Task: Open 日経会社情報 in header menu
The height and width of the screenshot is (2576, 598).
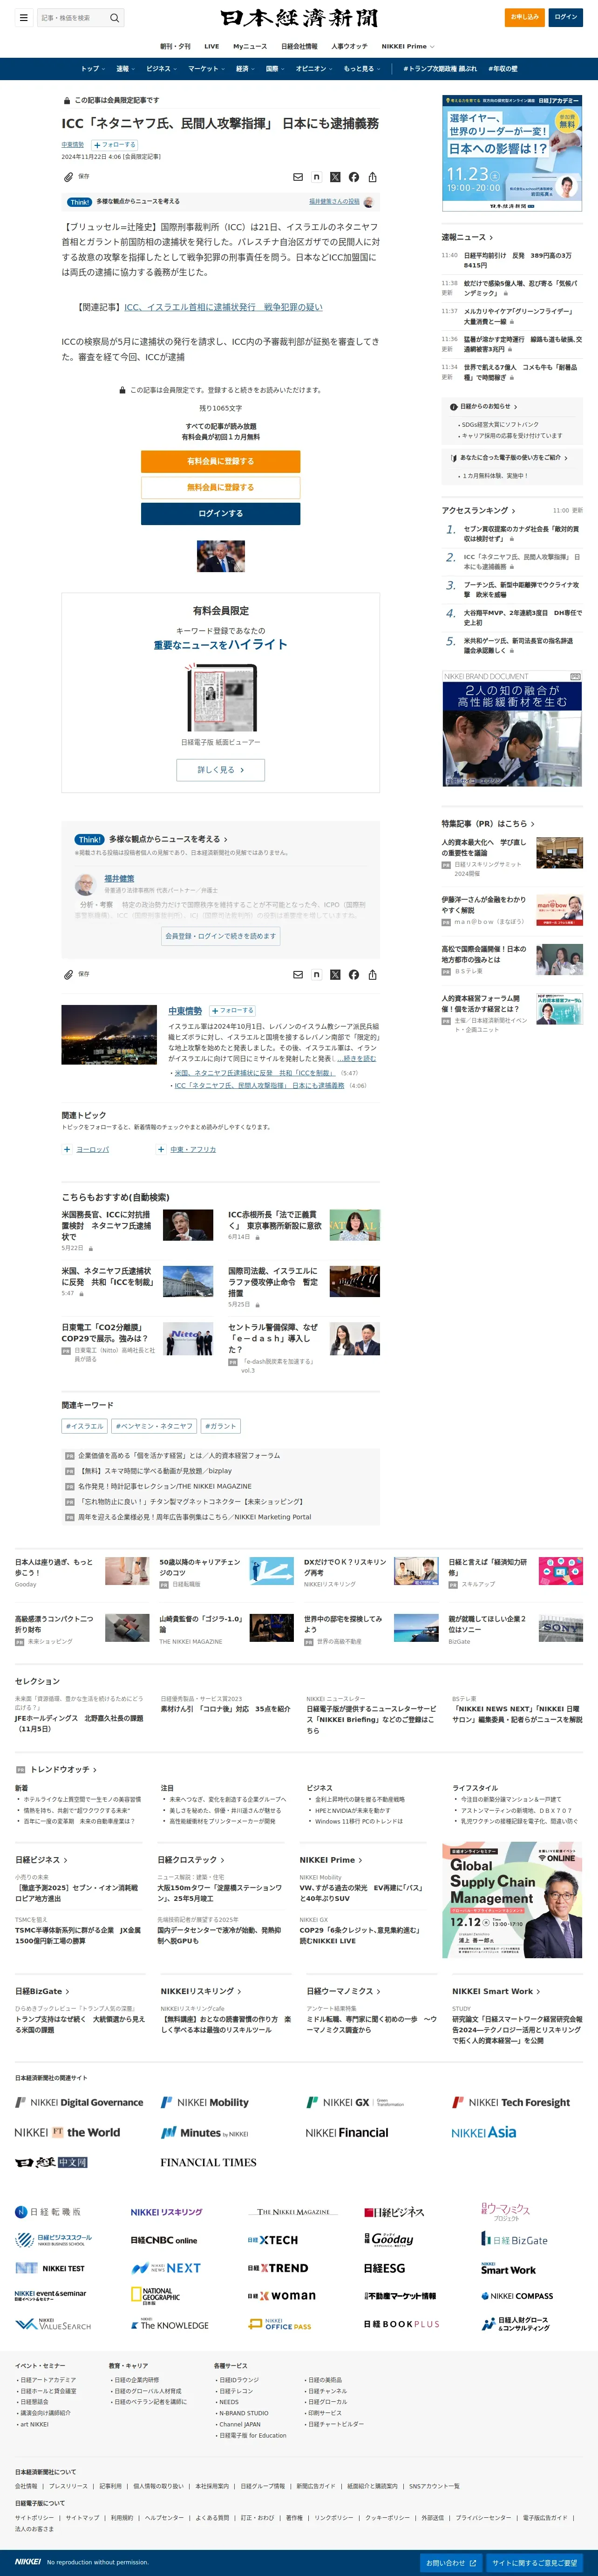Action: tap(299, 46)
